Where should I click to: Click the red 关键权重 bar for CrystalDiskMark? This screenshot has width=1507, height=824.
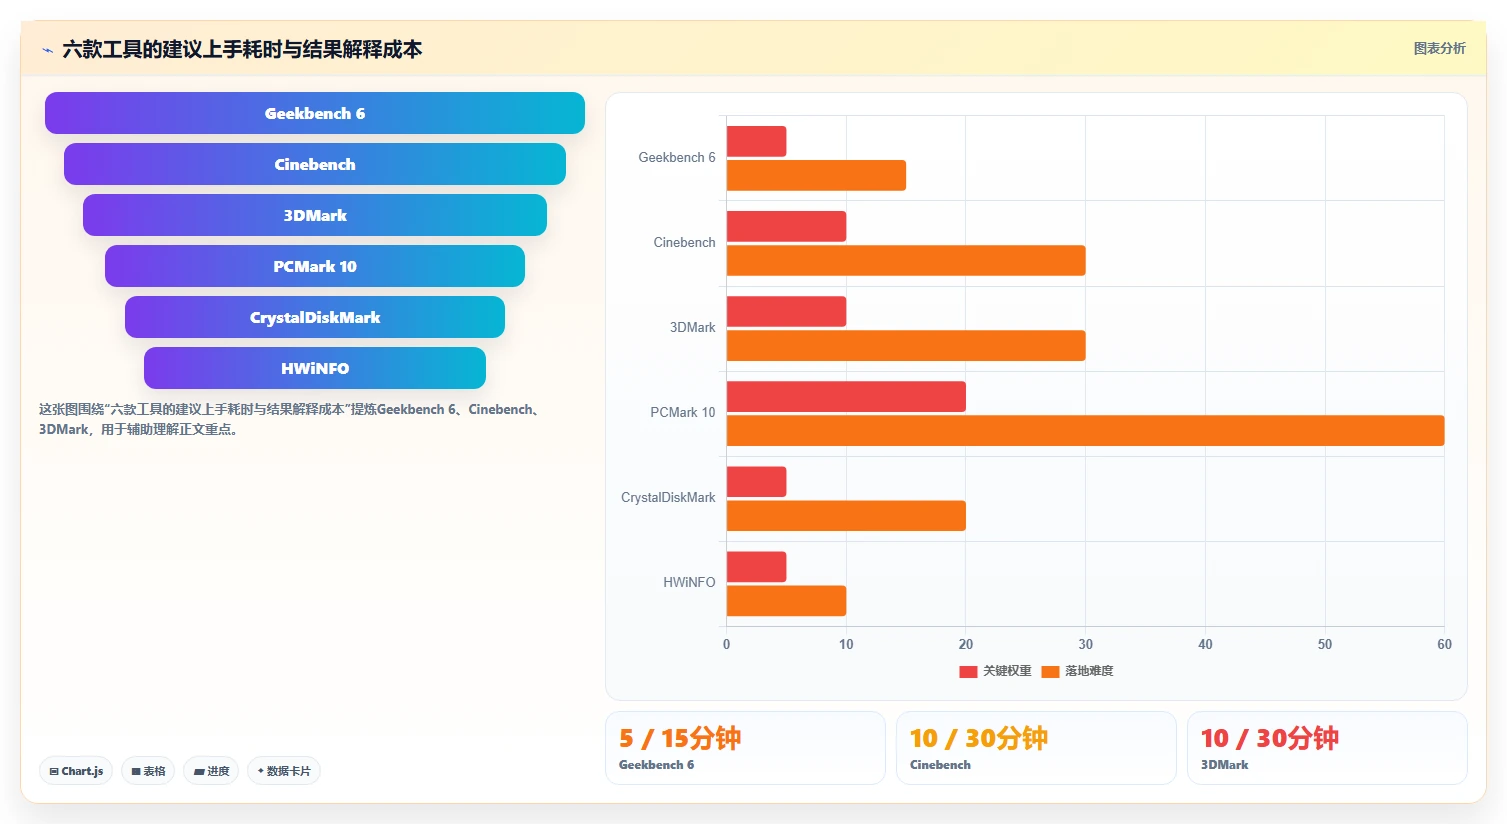pos(756,481)
